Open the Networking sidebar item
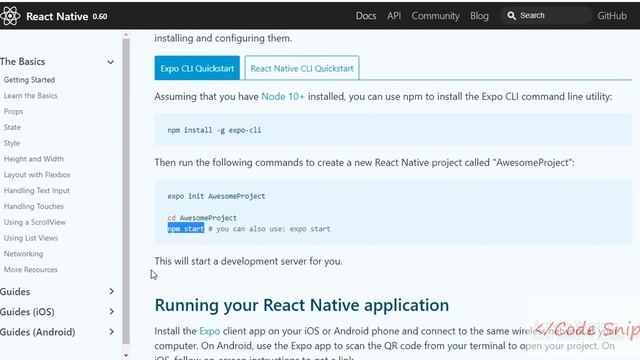The height and width of the screenshot is (360, 640). (23, 254)
